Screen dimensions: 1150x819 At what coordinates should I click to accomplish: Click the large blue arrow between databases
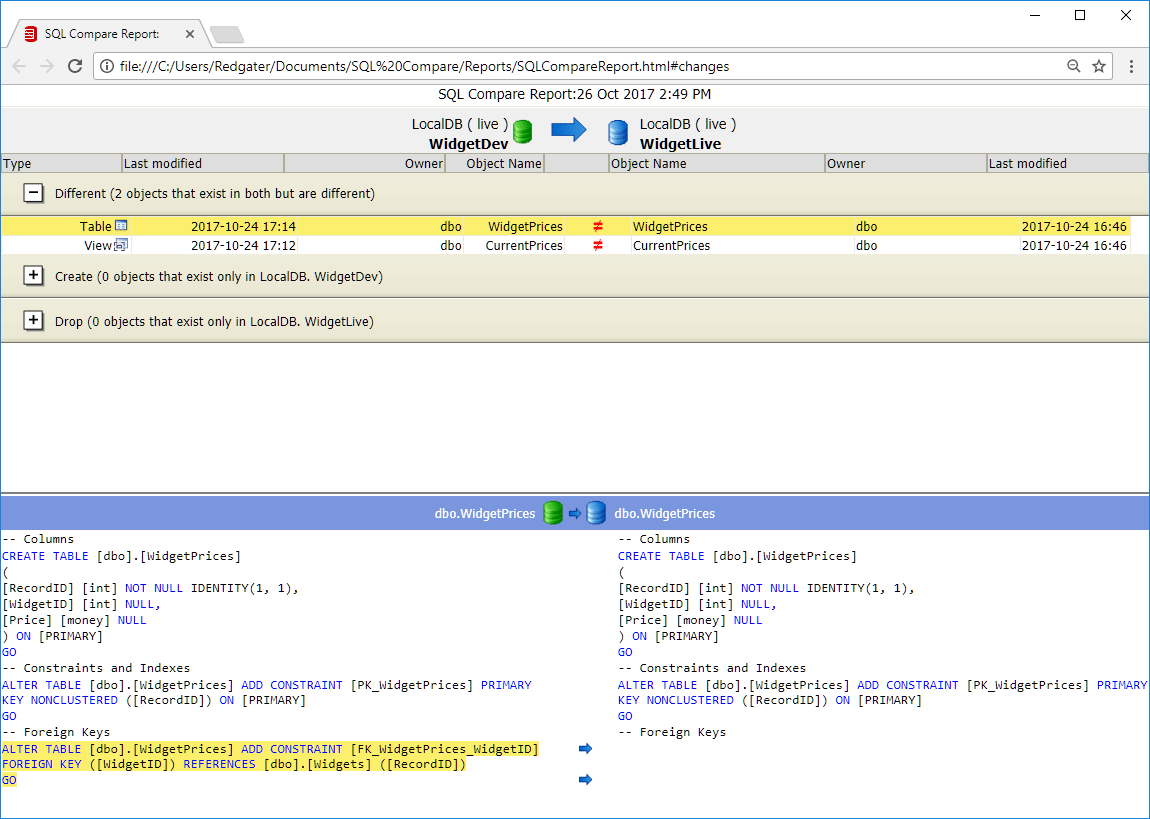pos(569,130)
